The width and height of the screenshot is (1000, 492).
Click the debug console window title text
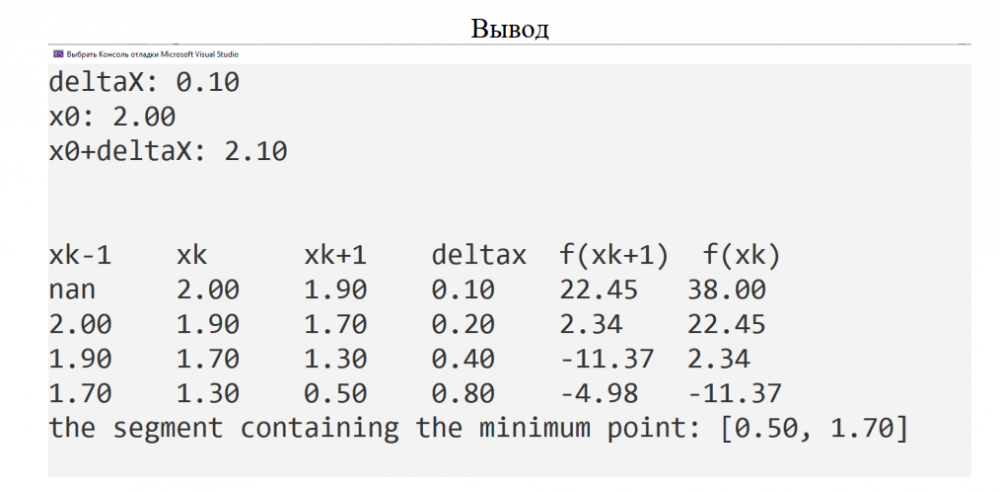152,54
